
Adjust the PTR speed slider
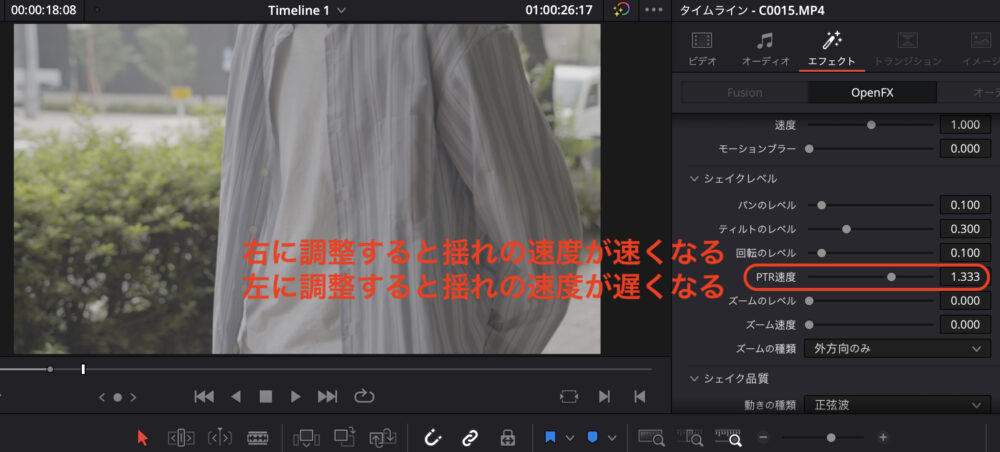[891, 275]
